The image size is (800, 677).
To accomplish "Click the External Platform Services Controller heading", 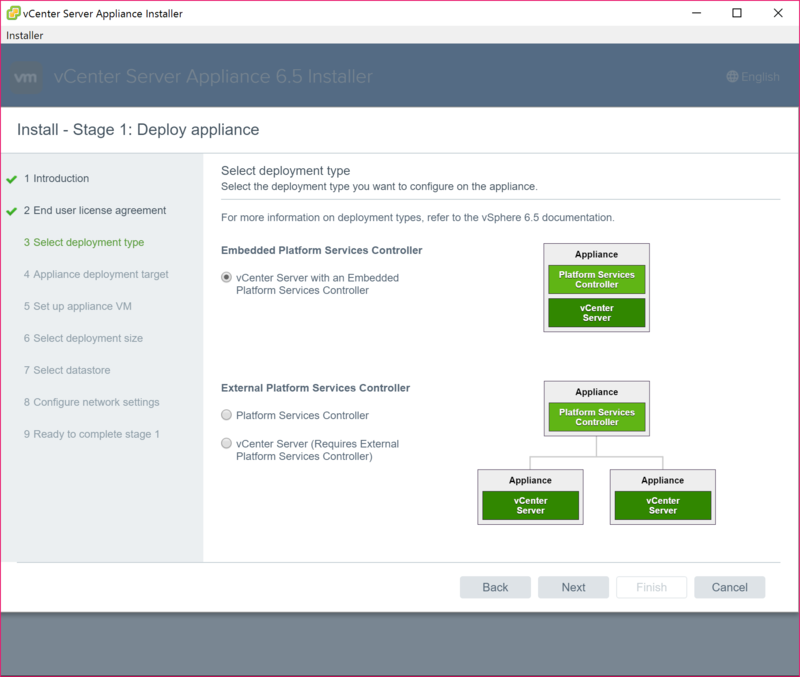I will [315, 388].
